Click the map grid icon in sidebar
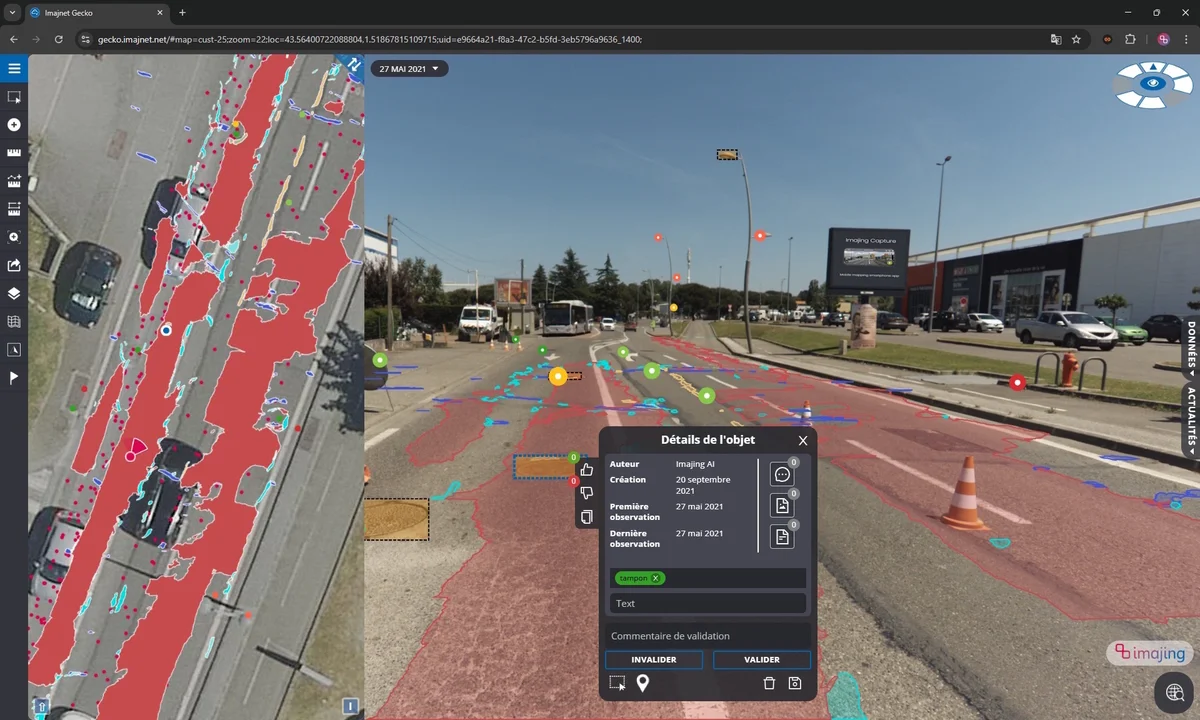 coord(14,322)
